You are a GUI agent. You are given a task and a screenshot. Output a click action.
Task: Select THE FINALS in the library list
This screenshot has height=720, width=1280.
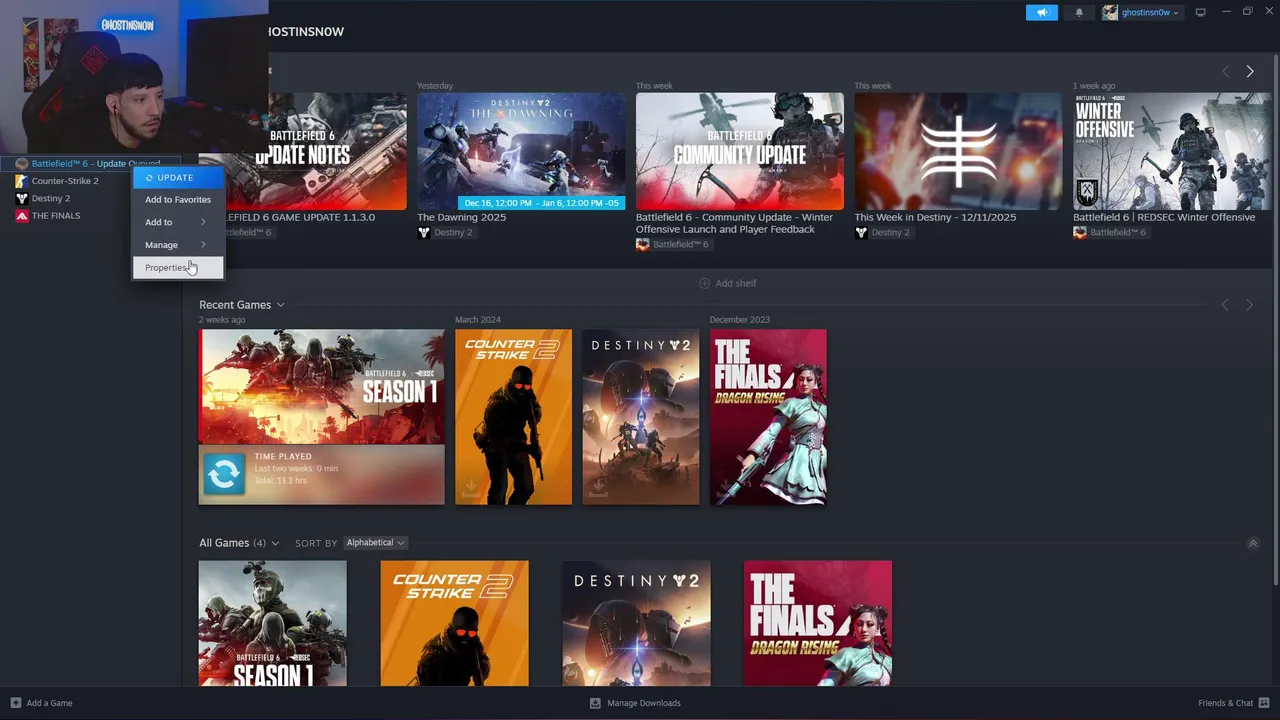(56, 216)
